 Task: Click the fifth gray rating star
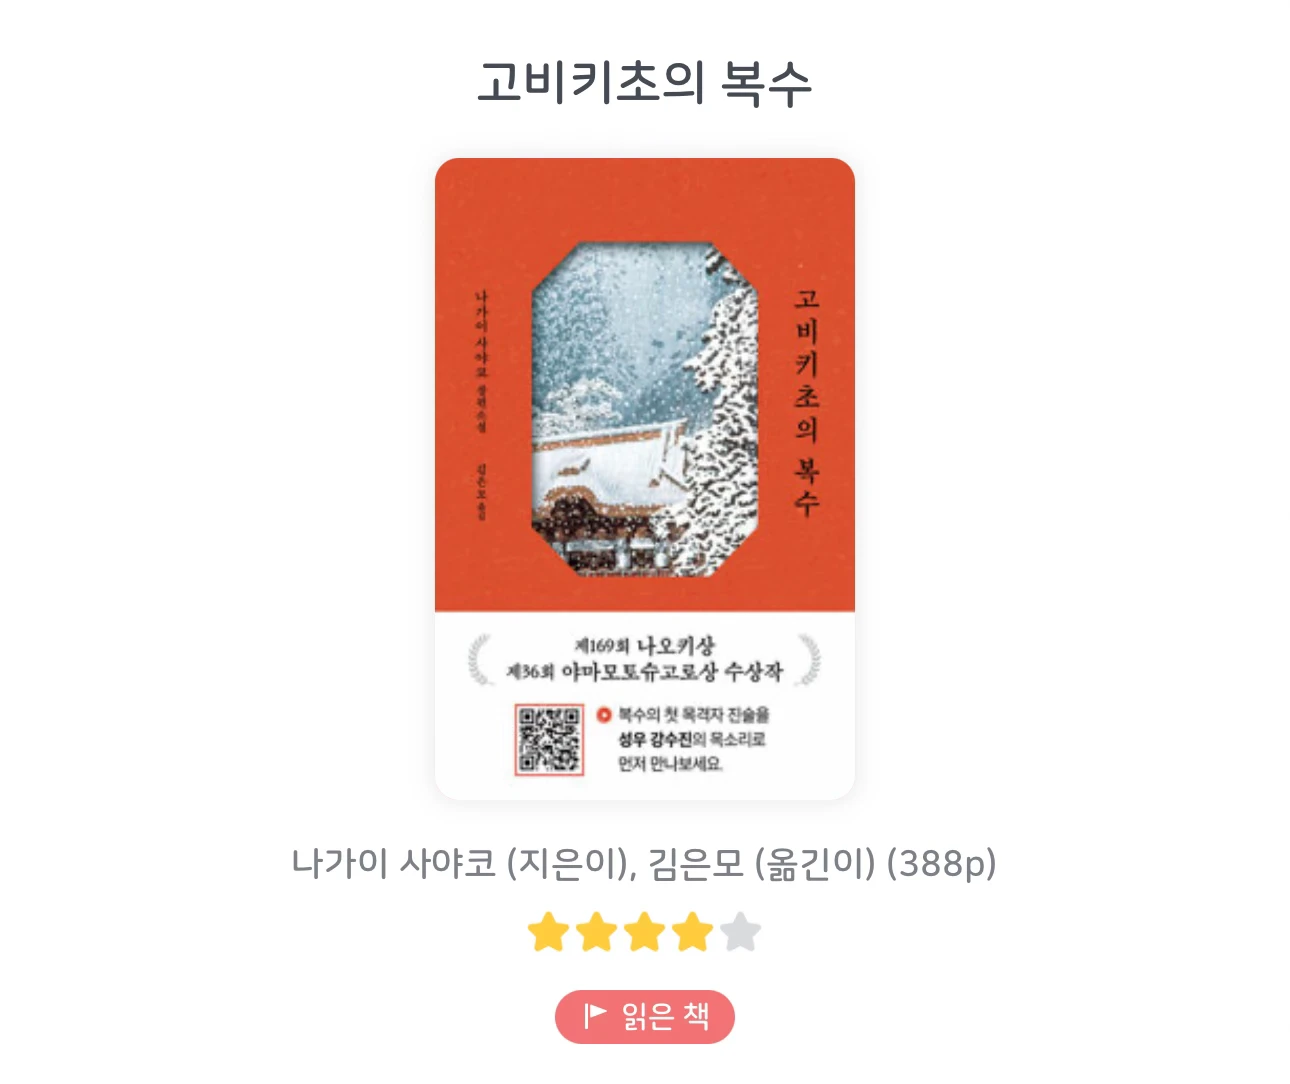tap(741, 932)
